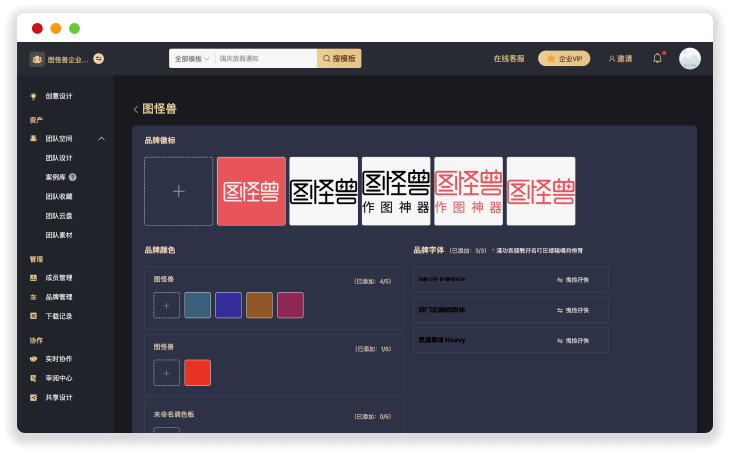Open 案例库 in the sidebar
The width and height of the screenshot is (730, 454).
(x=55, y=177)
